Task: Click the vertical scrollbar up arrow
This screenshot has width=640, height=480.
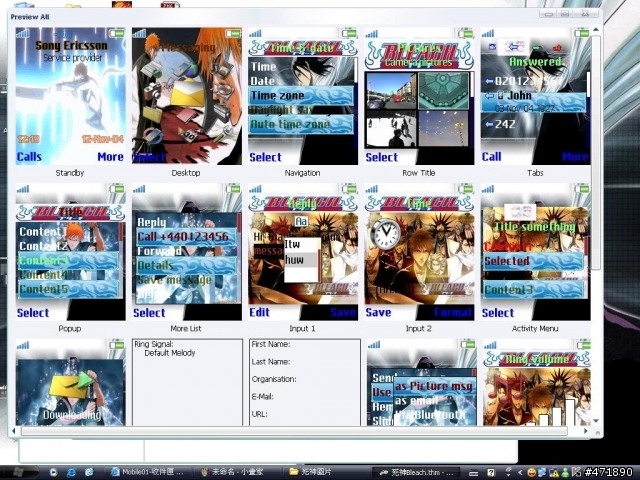Action: pos(596,30)
